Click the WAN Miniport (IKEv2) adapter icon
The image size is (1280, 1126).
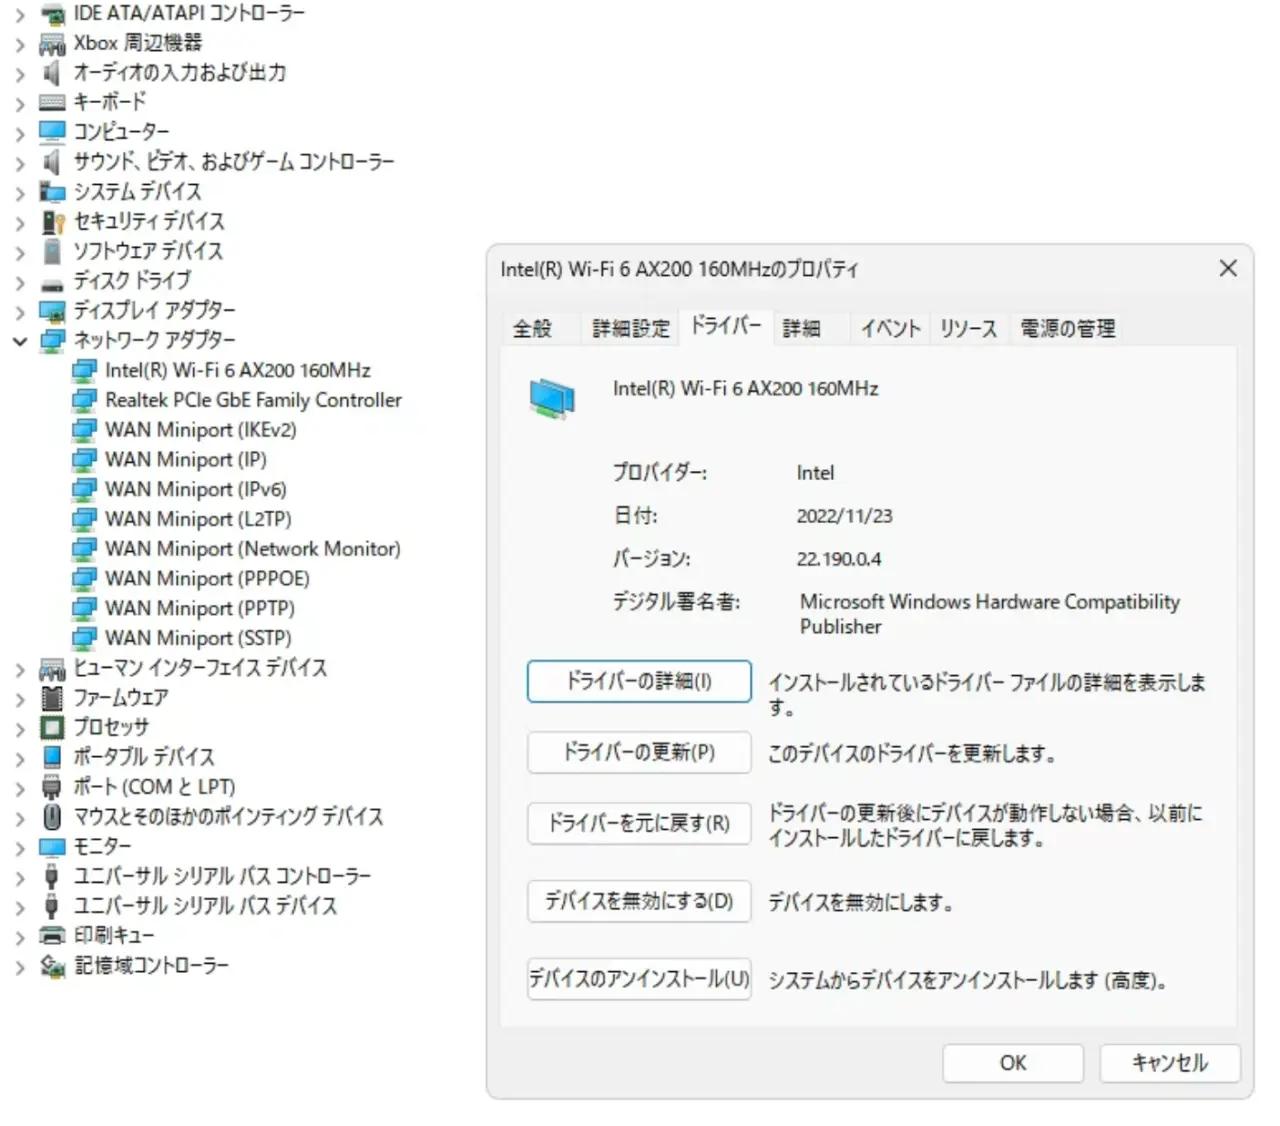tap(84, 430)
